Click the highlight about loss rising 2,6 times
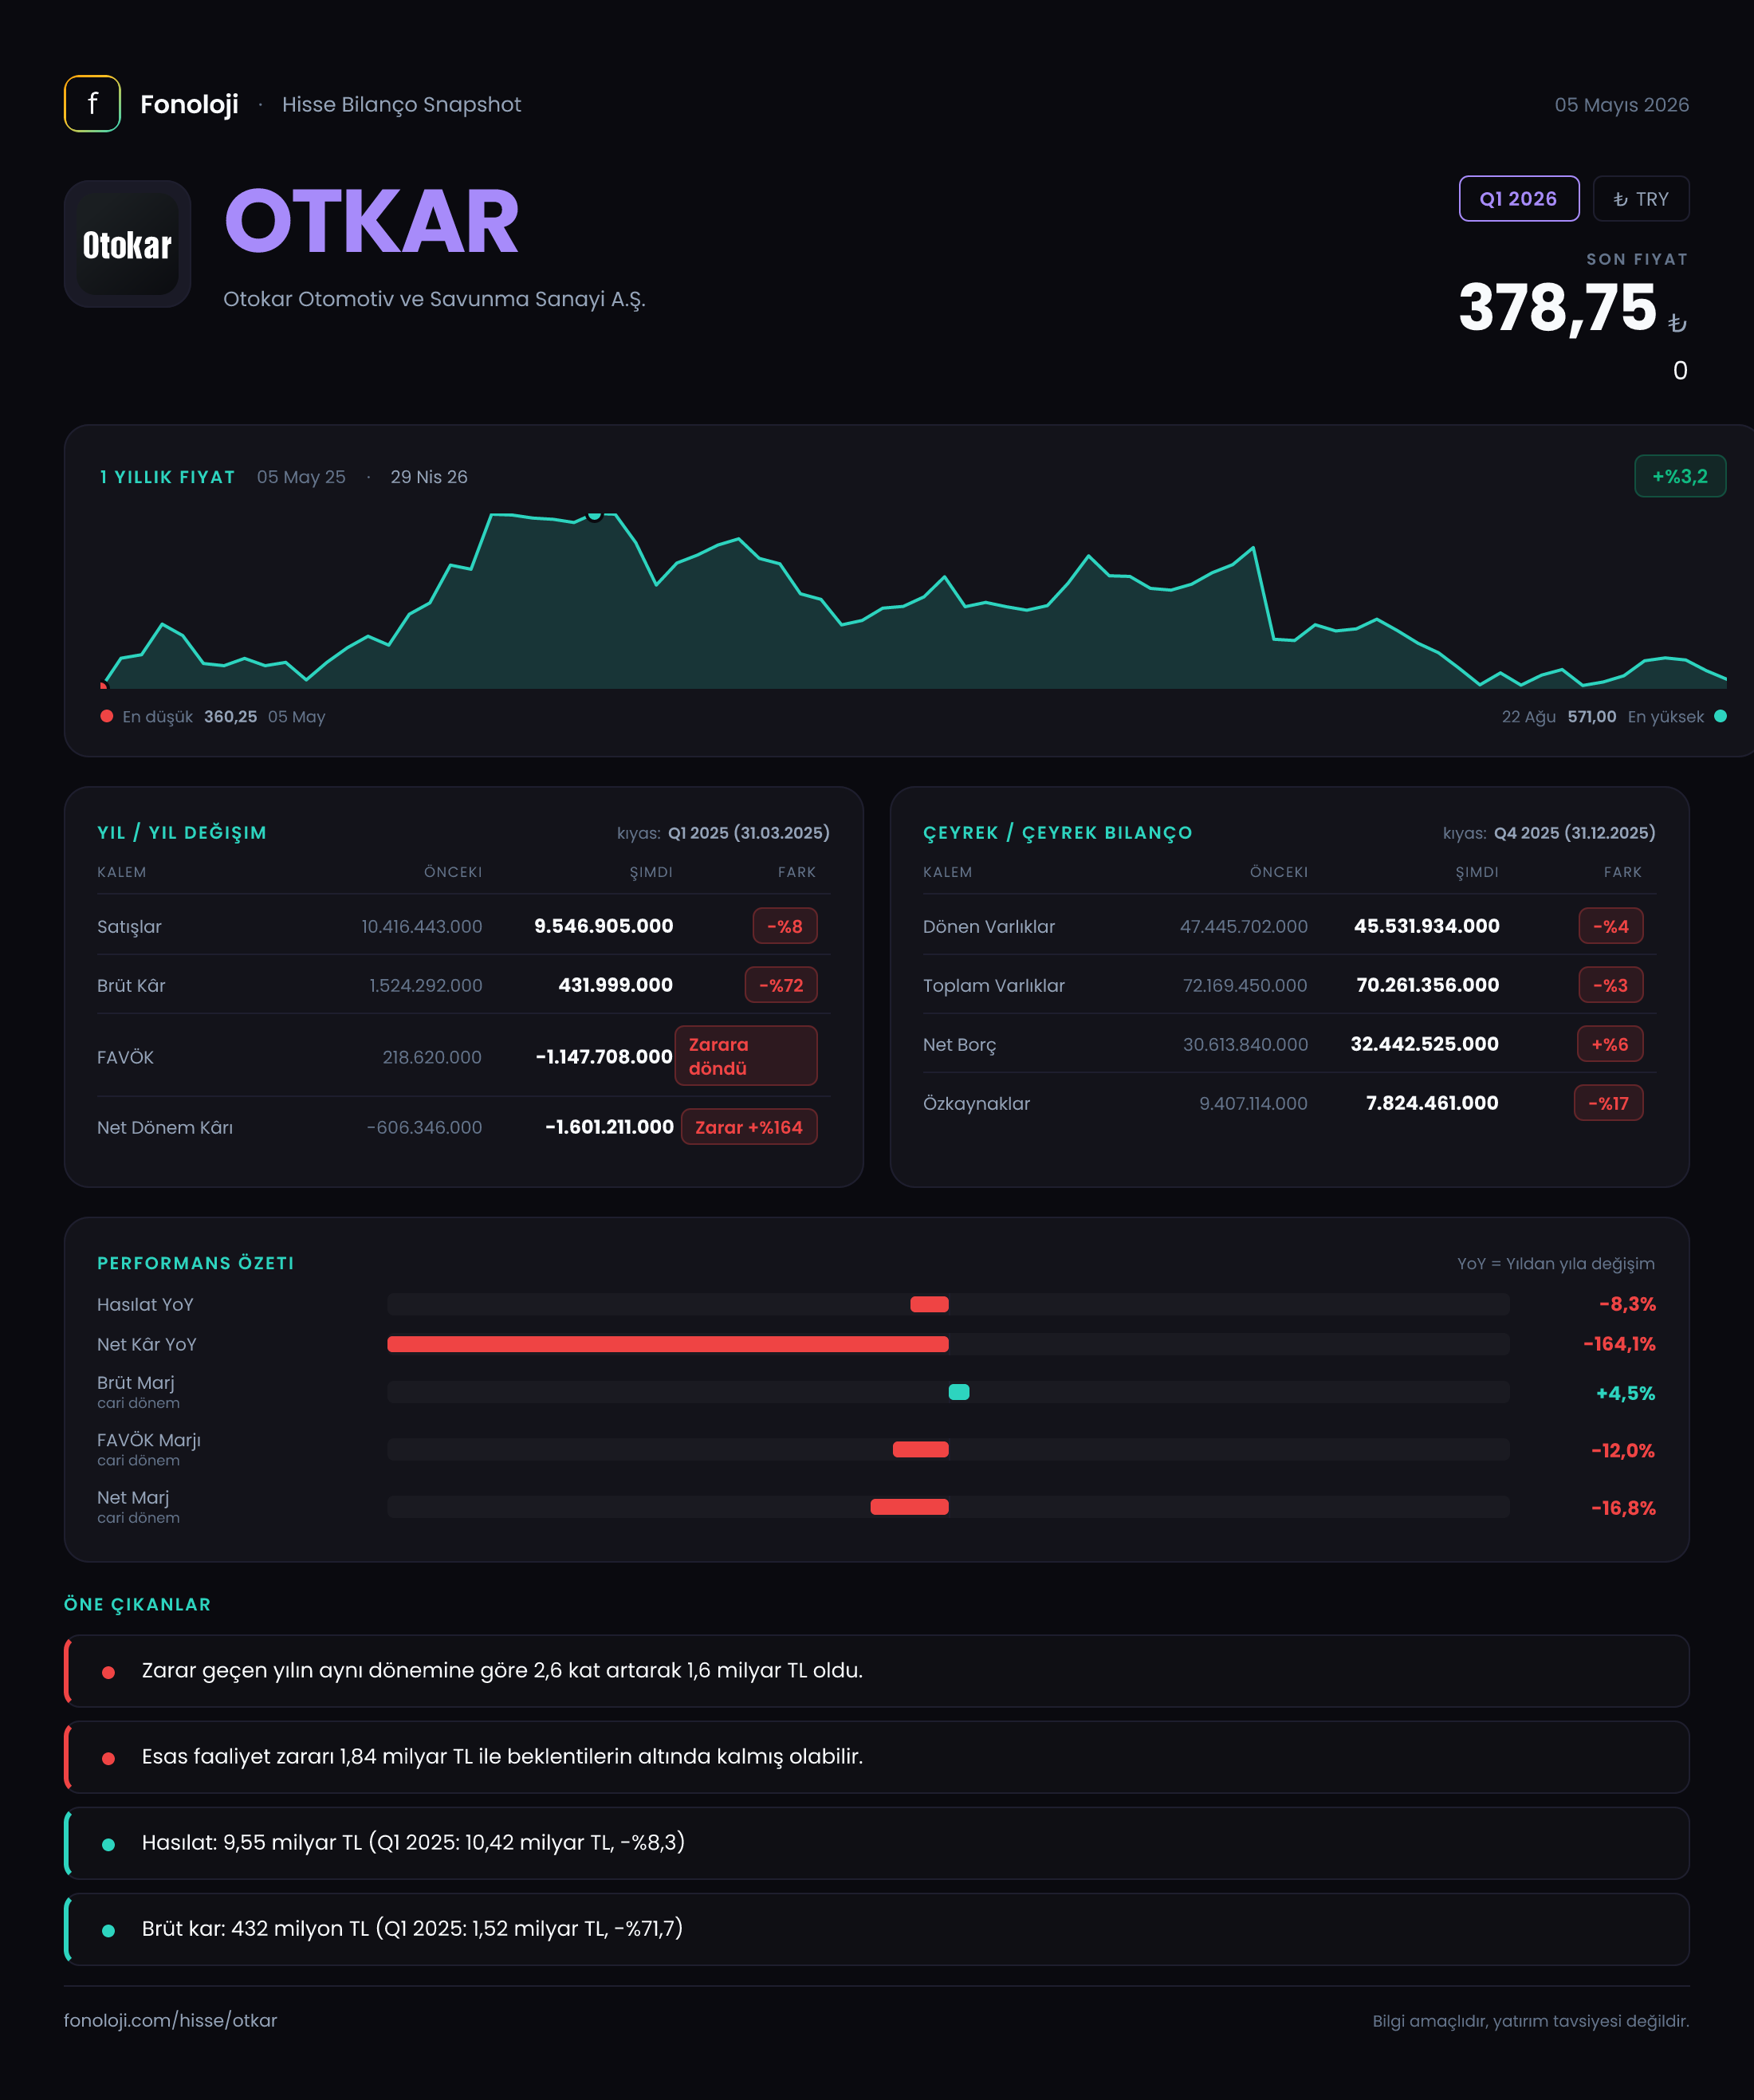Screen dimensions: 1754x2100 877,1671
